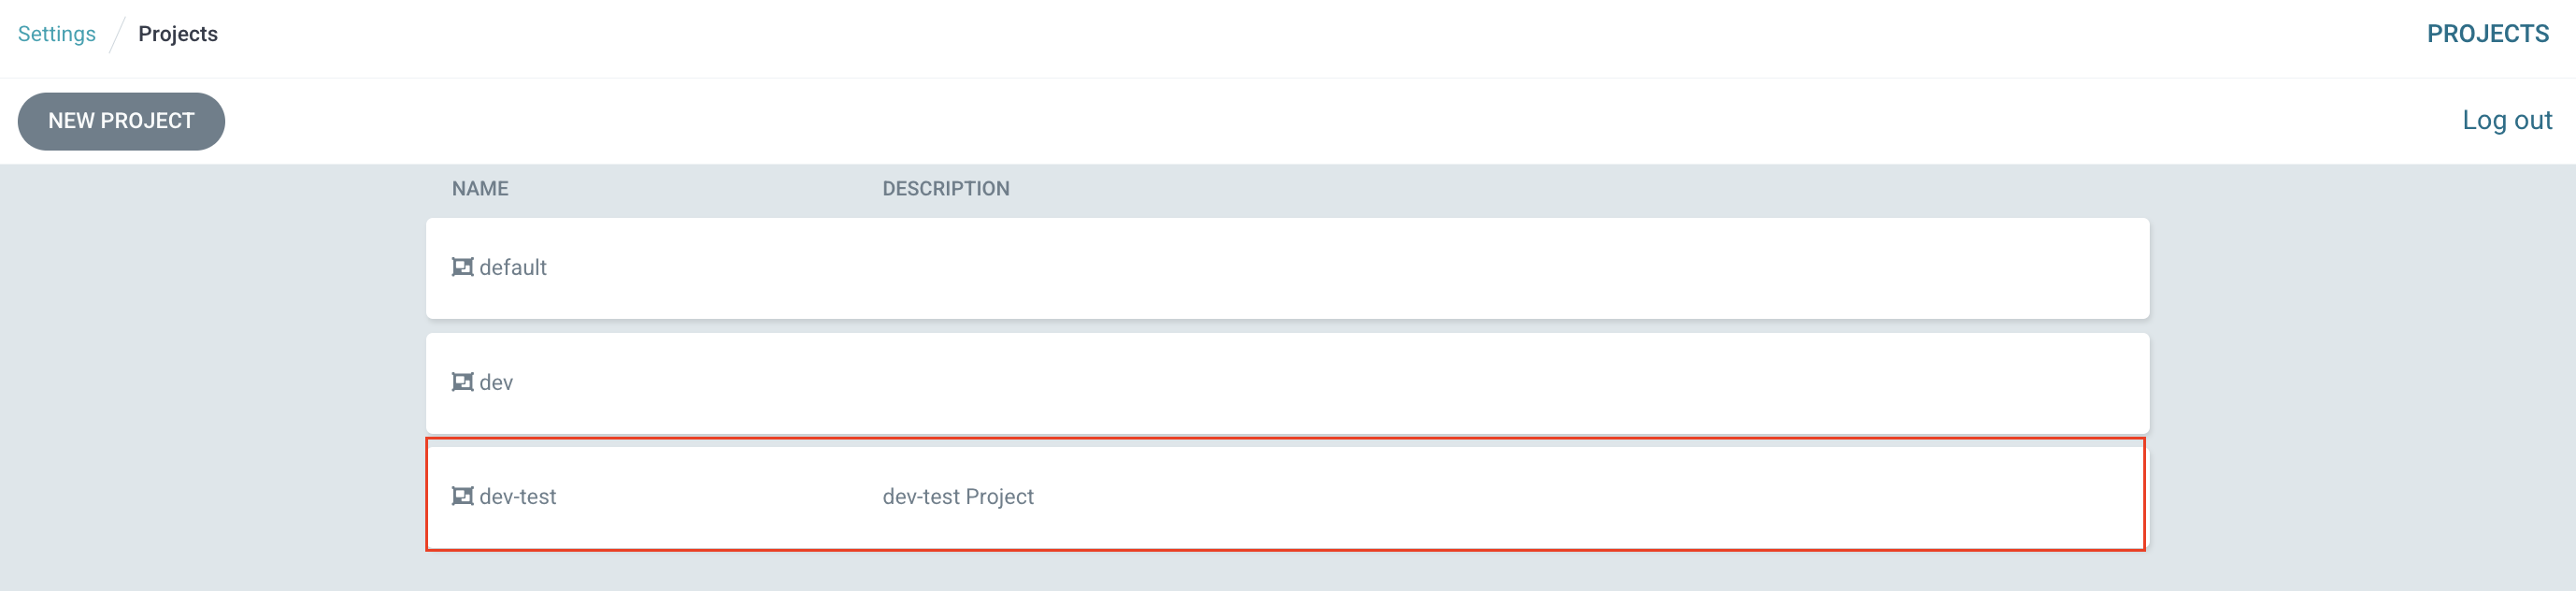Viewport: 2576px width, 591px height.
Task: Click the breadcrumb slash separator
Action: point(117,34)
